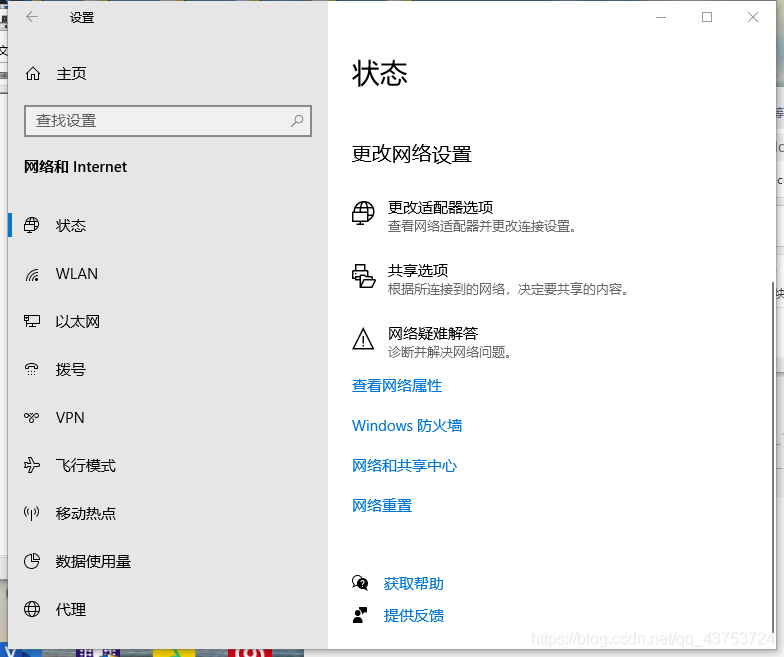Minimize the Settings window
The image size is (784, 657).
[x=661, y=17]
